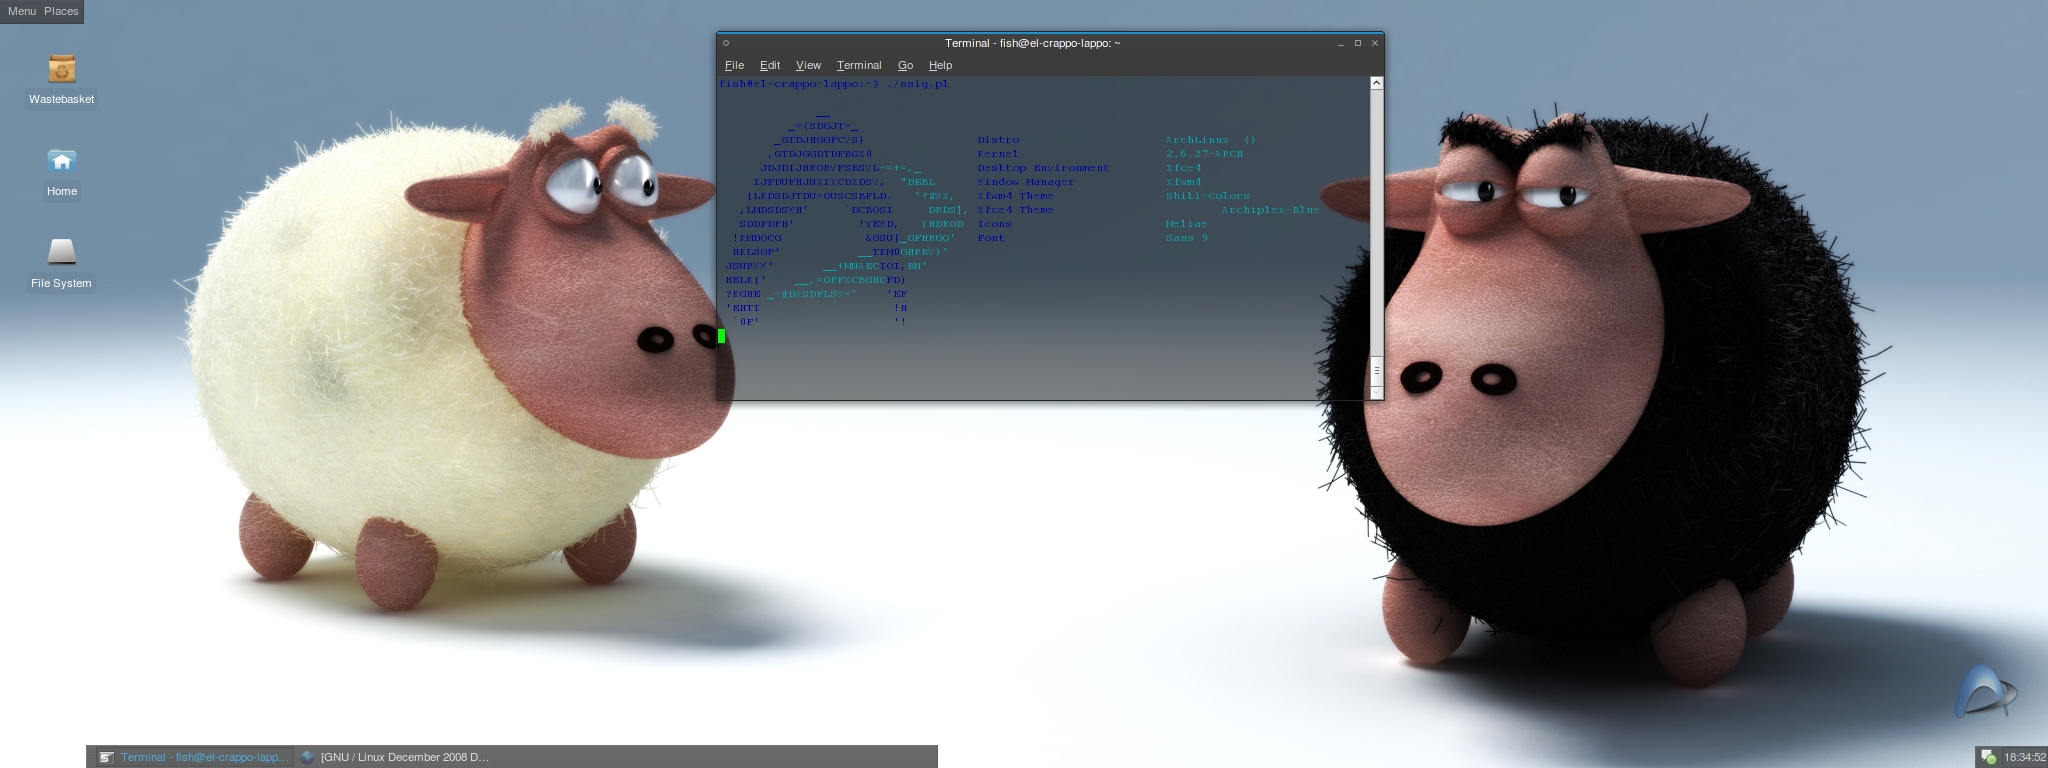2048x768 pixels.
Task: Open the terminal window menu button
Action: tap(726, 43)
